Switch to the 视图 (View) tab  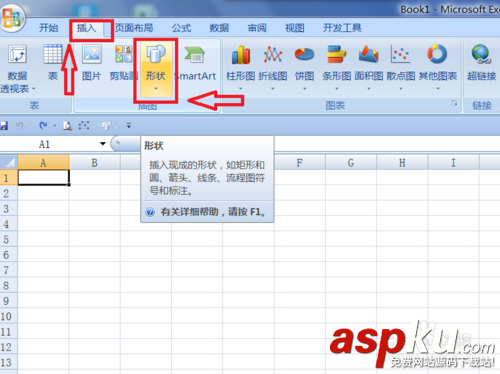(295, 28)
